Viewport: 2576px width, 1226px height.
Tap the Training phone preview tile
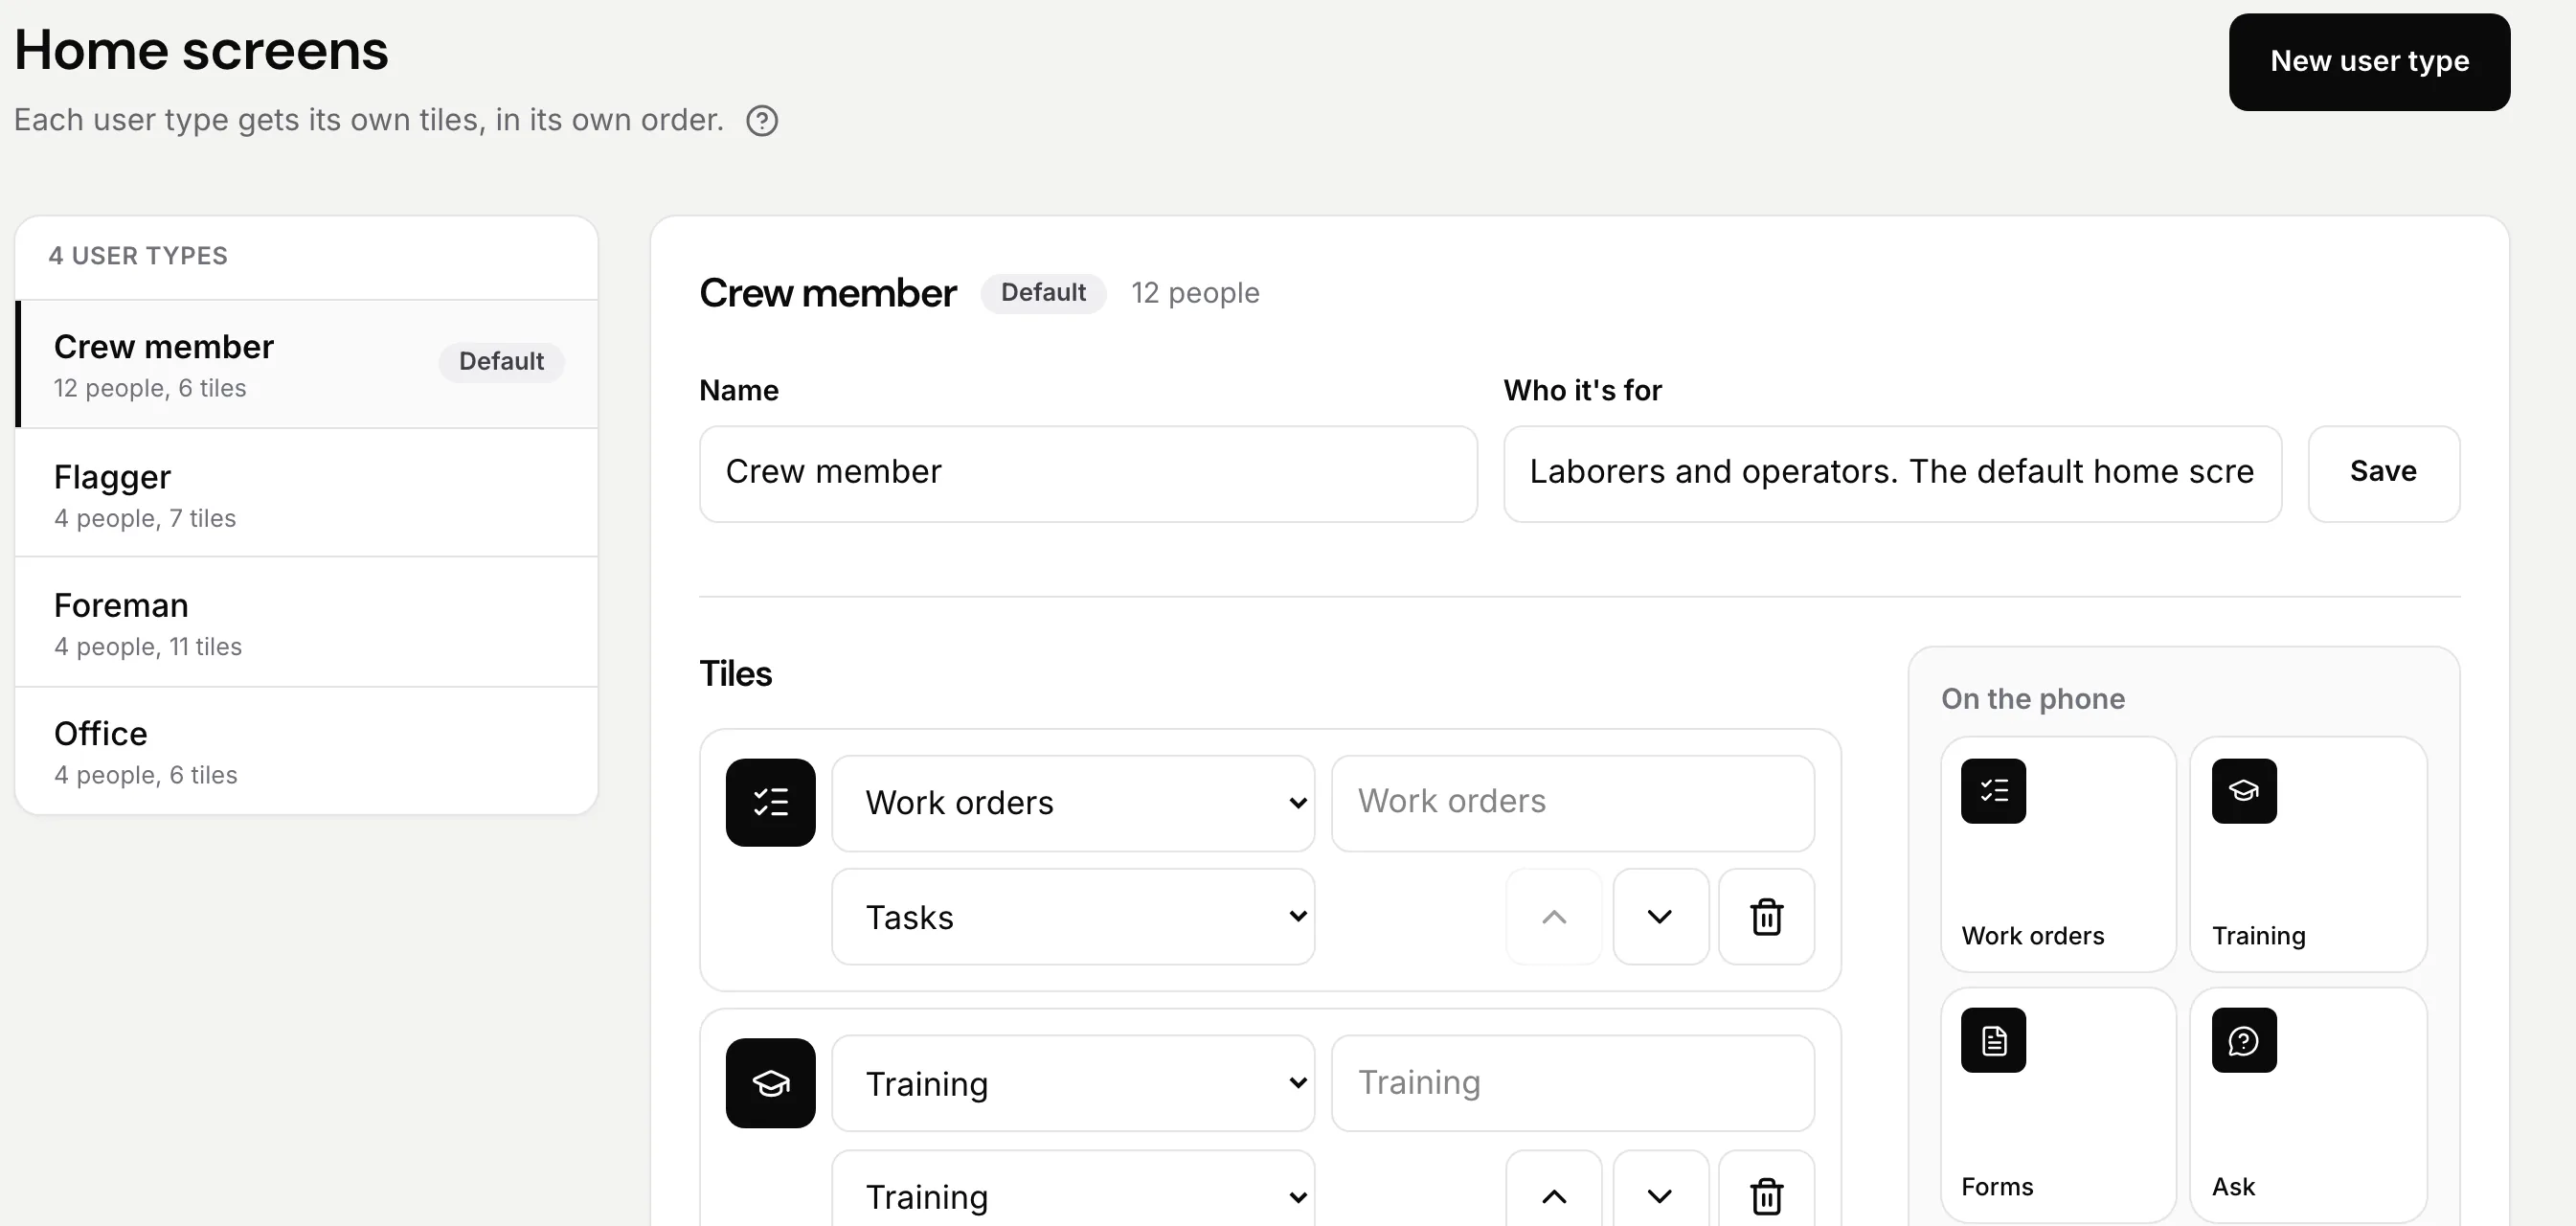coord(2308,854)
